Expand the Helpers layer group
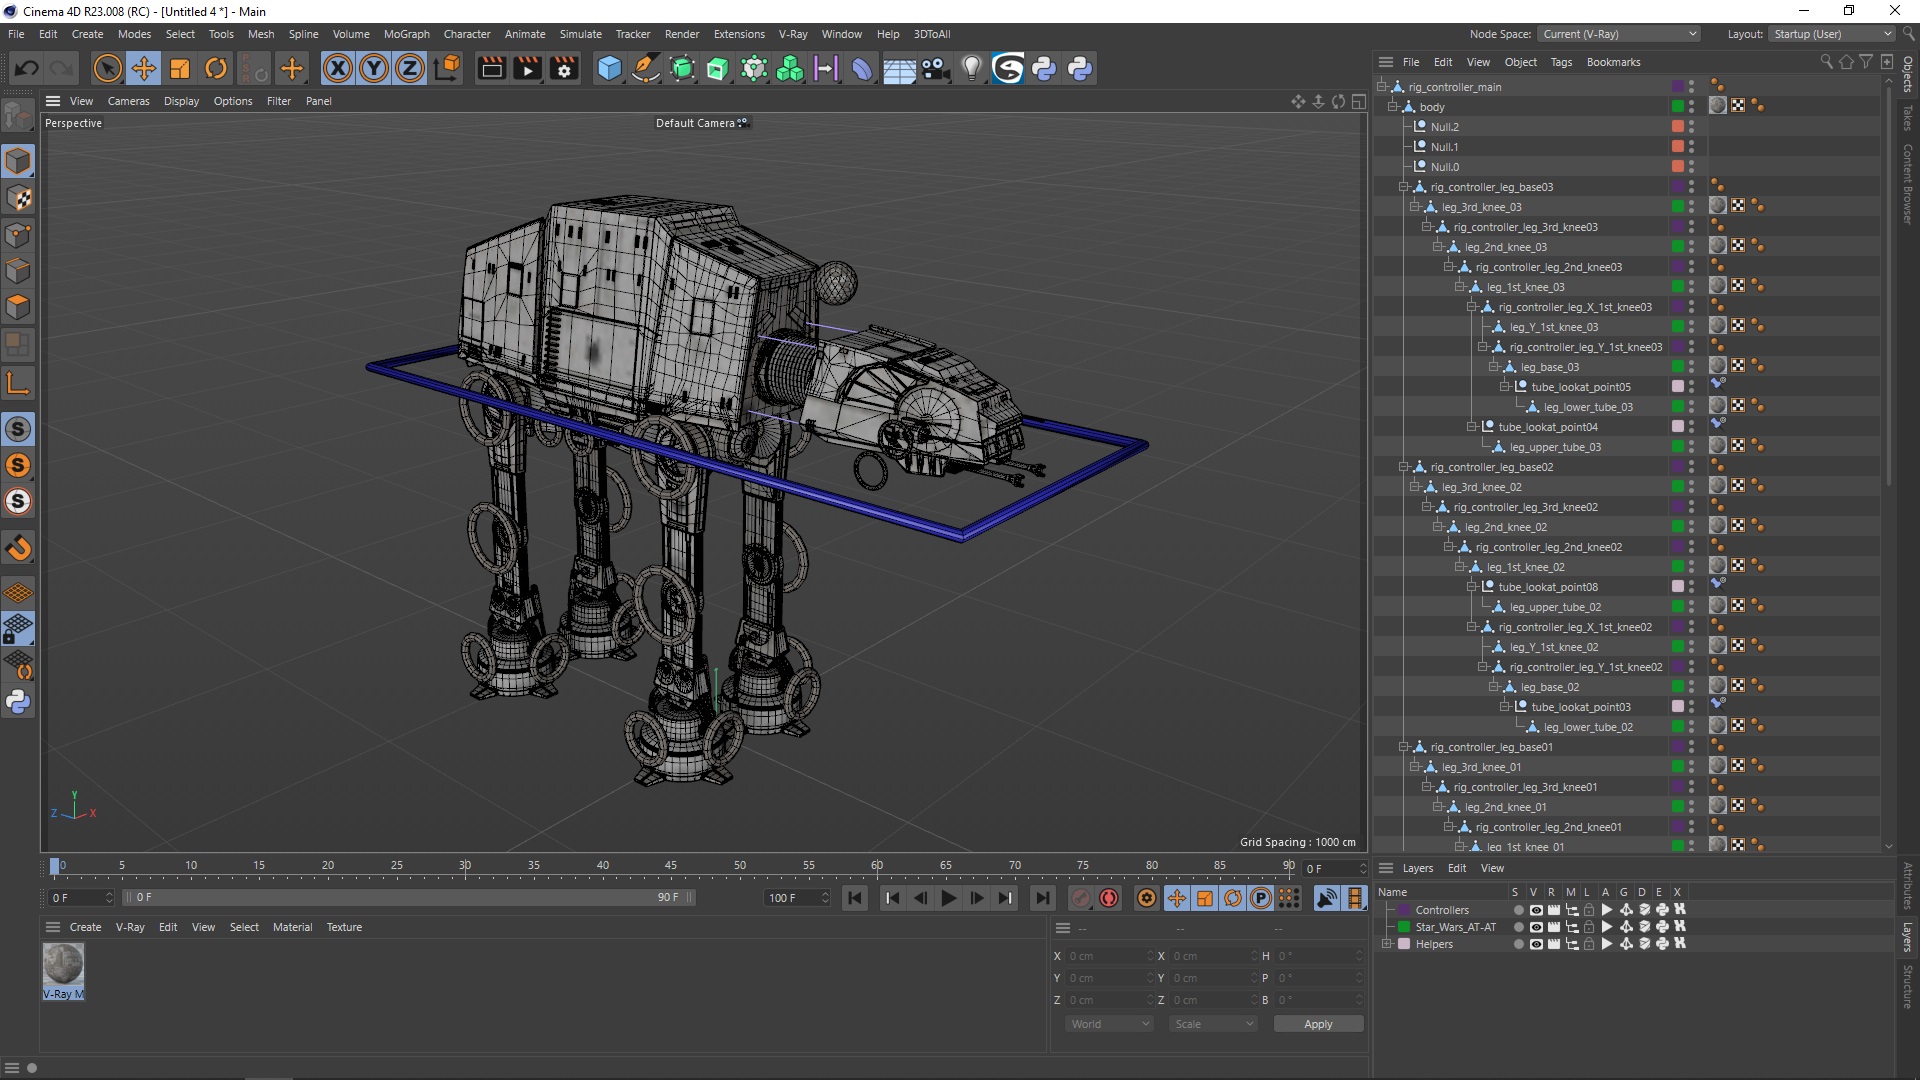The height and width of the screenshot is (1080, 1920). (x=1387, y=944)
